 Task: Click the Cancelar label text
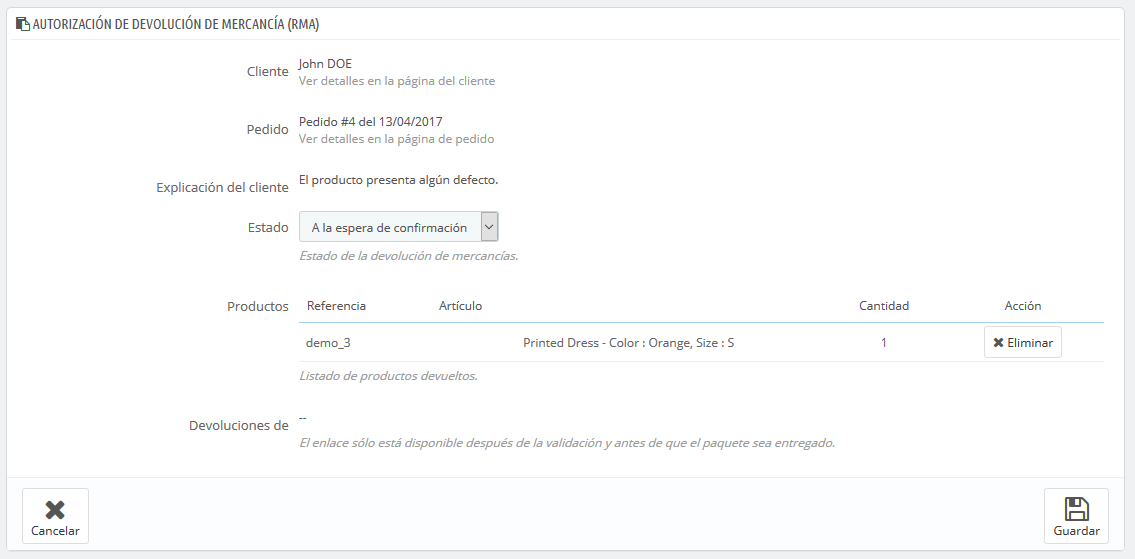[55, 531]
